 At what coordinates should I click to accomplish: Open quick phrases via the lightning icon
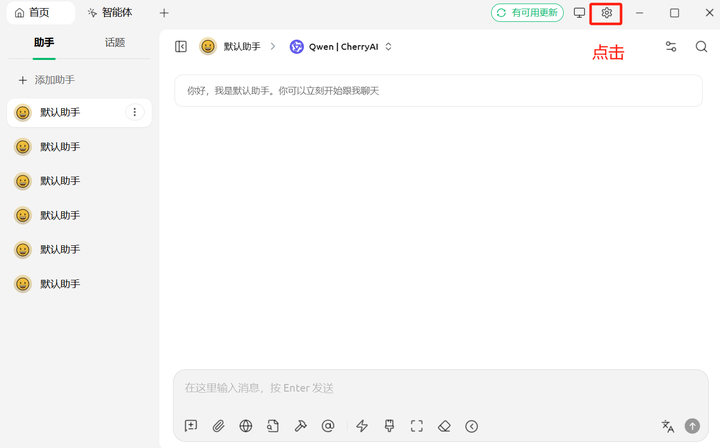point(362,426)
